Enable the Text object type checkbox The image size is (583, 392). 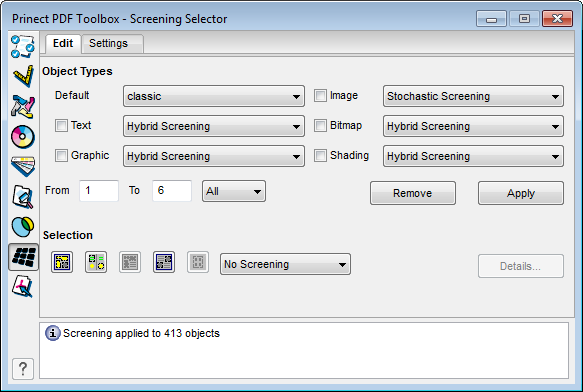coord(61,125)
